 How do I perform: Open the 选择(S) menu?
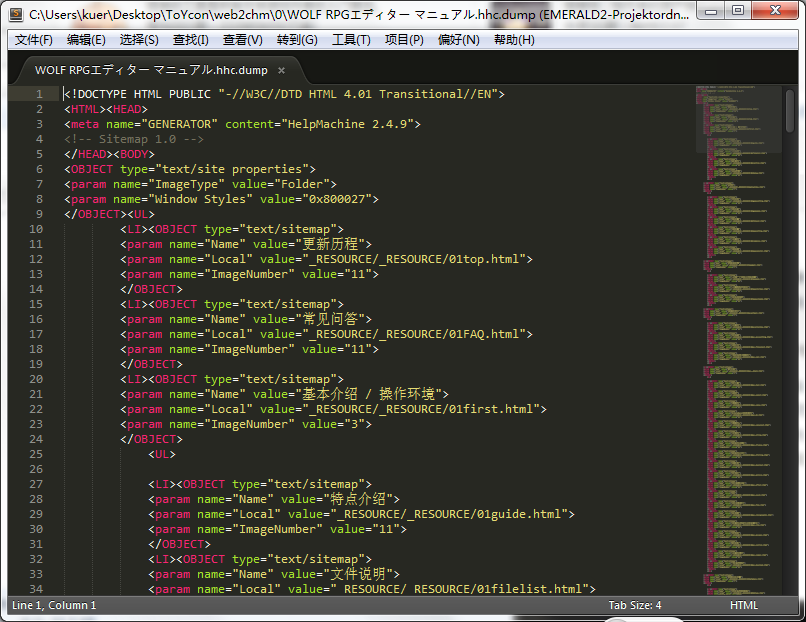(x=139, y=40)
